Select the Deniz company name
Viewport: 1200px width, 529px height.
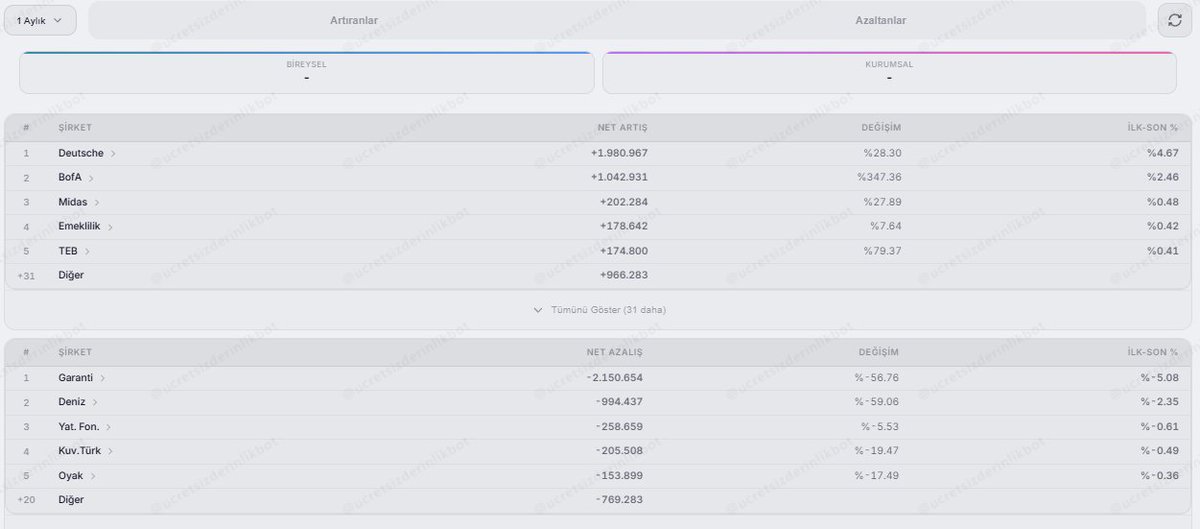[72, 402]
